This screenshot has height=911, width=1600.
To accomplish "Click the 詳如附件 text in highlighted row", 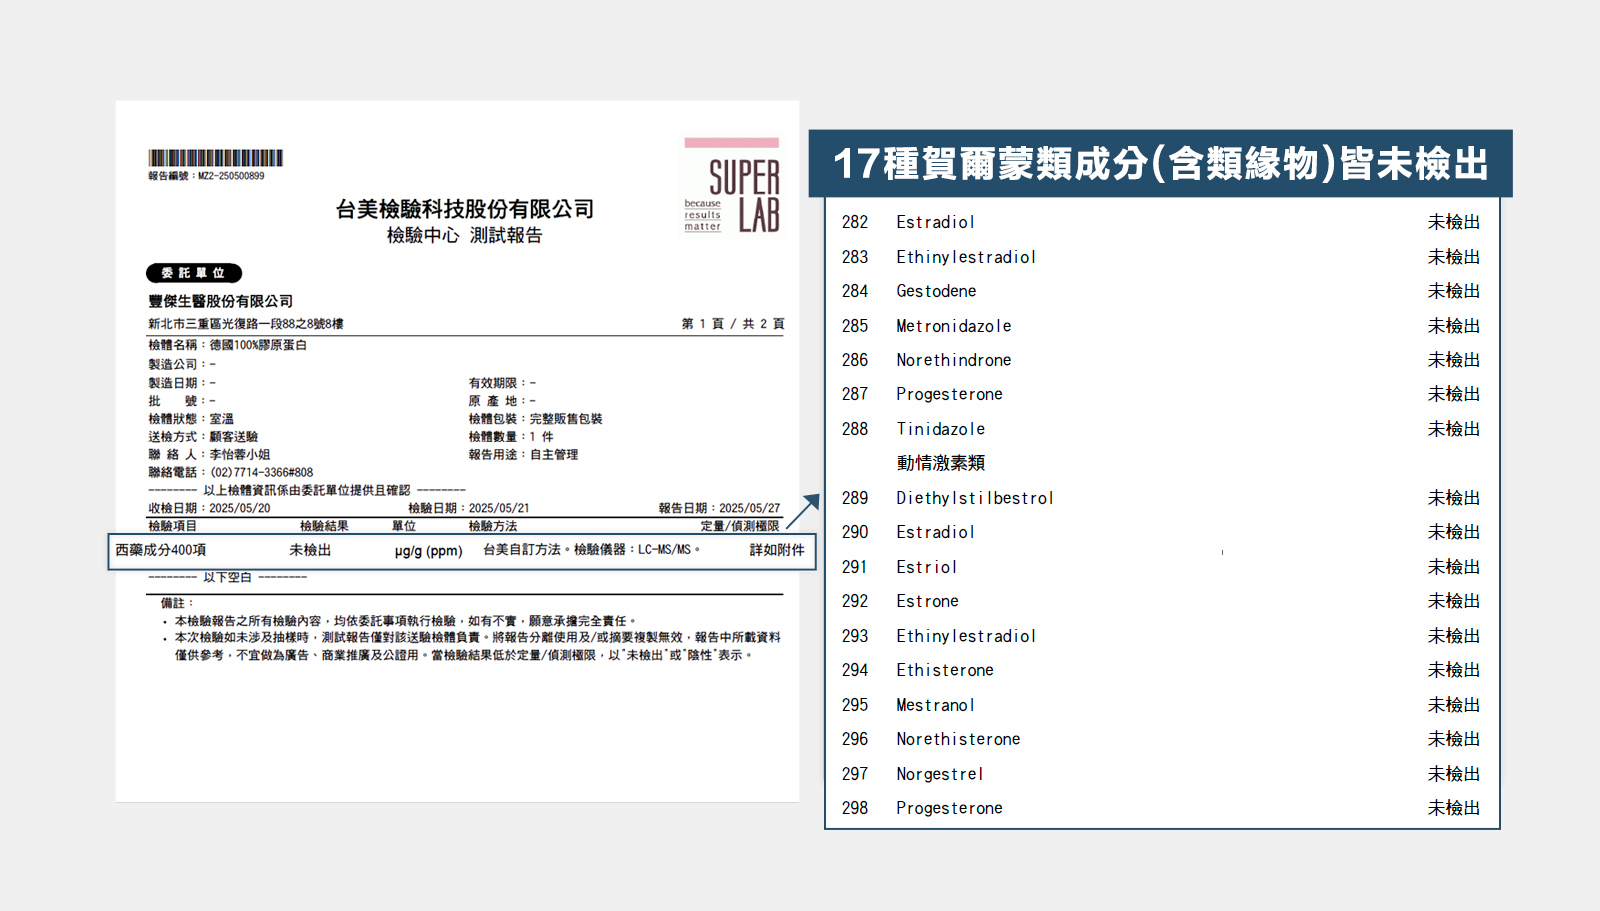I will click(x=776, y=551).
